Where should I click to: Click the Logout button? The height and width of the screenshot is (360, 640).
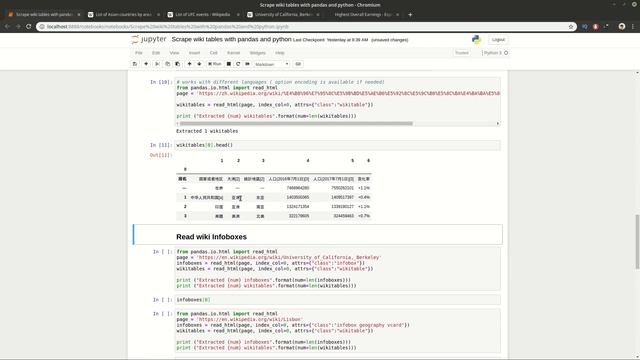[x=498, y=40]
